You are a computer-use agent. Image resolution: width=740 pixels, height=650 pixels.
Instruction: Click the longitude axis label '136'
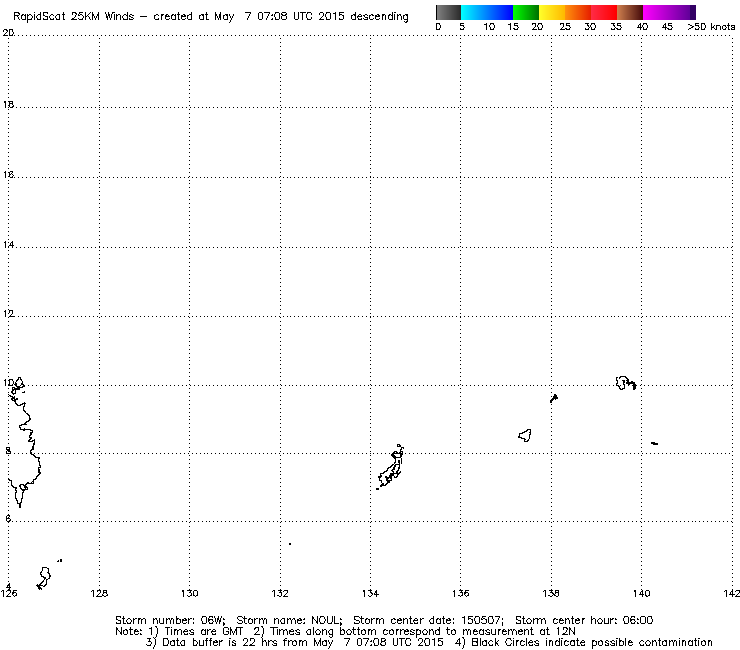[x=461, y=593]
